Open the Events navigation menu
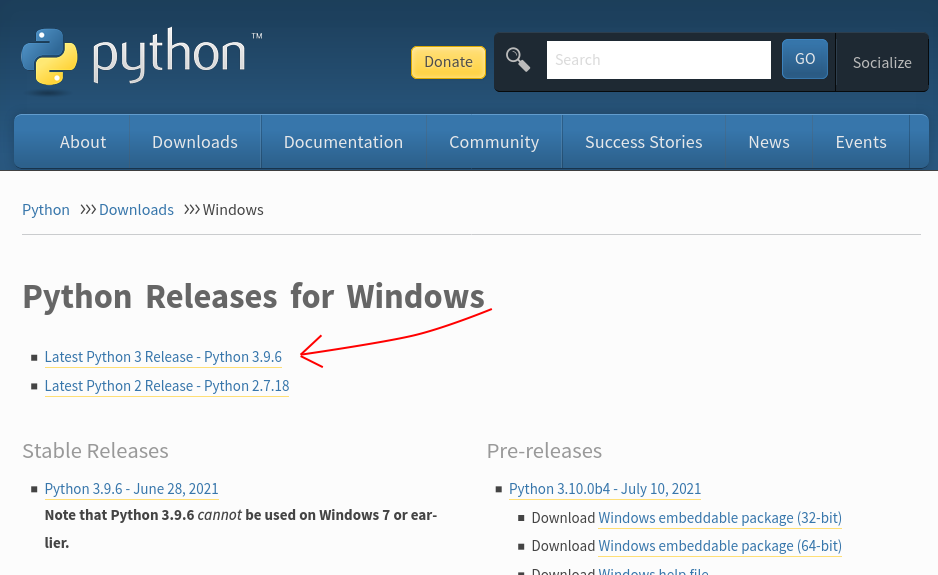Viewport: 938px width, 575px height. (x=861, y=142)
